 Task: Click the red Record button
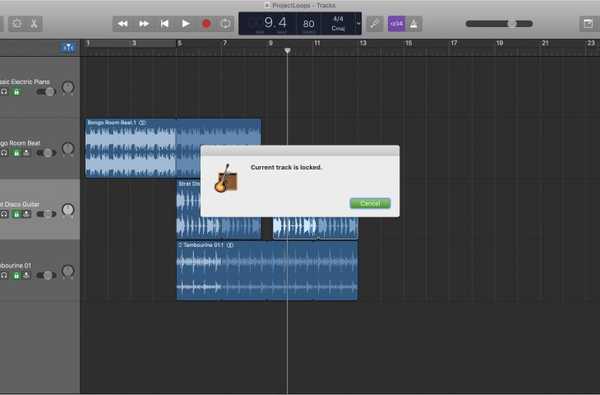[x=206, y=24]
